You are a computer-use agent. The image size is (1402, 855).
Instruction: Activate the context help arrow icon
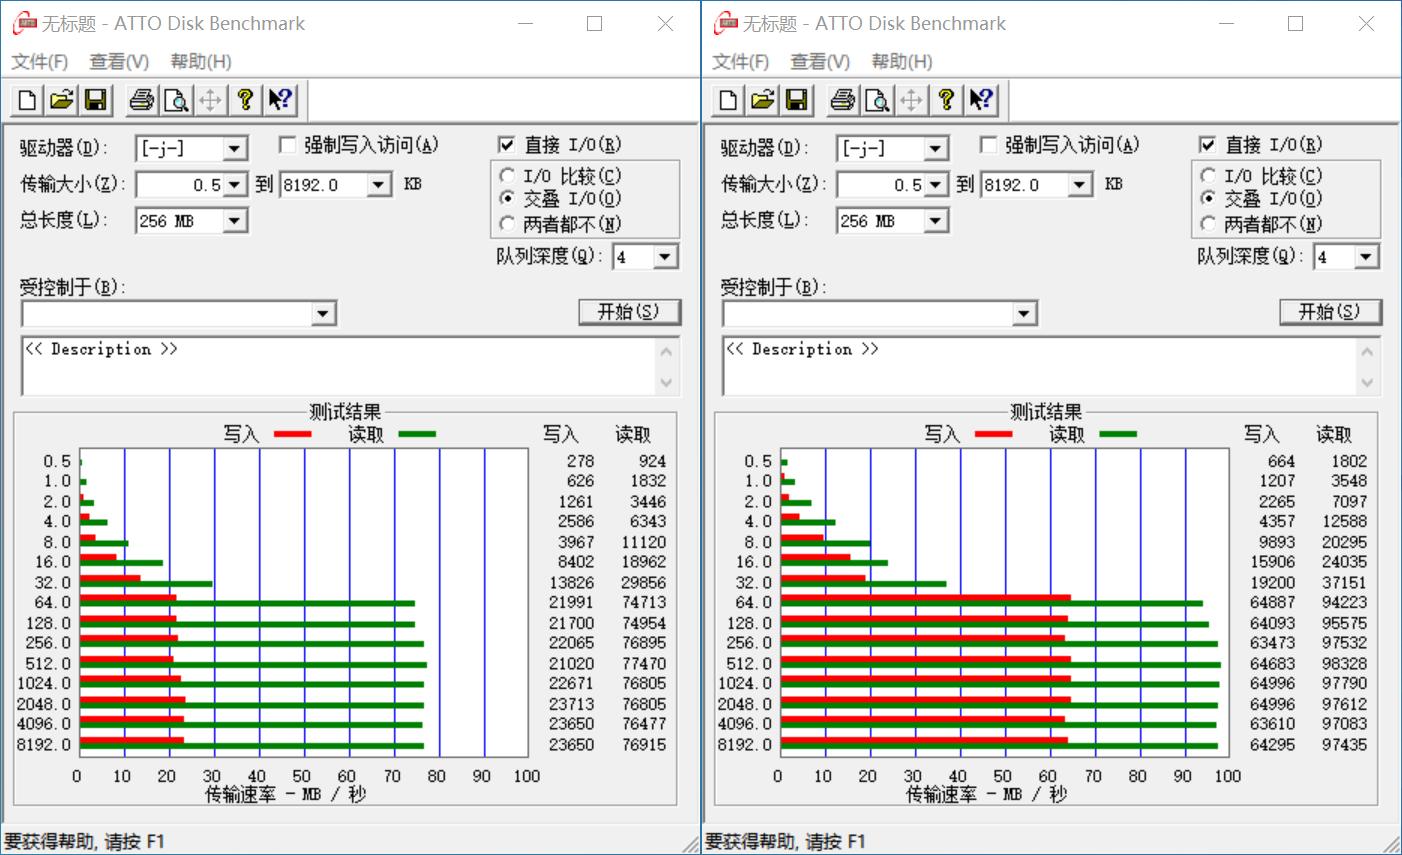(279, 99)
